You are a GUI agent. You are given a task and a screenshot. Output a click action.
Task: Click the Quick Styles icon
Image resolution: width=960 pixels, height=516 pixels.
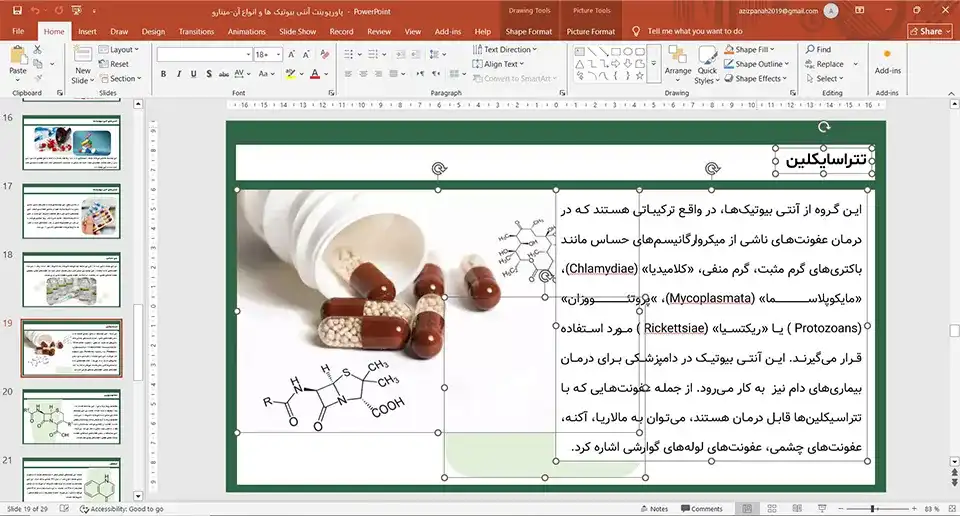click(707, 56)
